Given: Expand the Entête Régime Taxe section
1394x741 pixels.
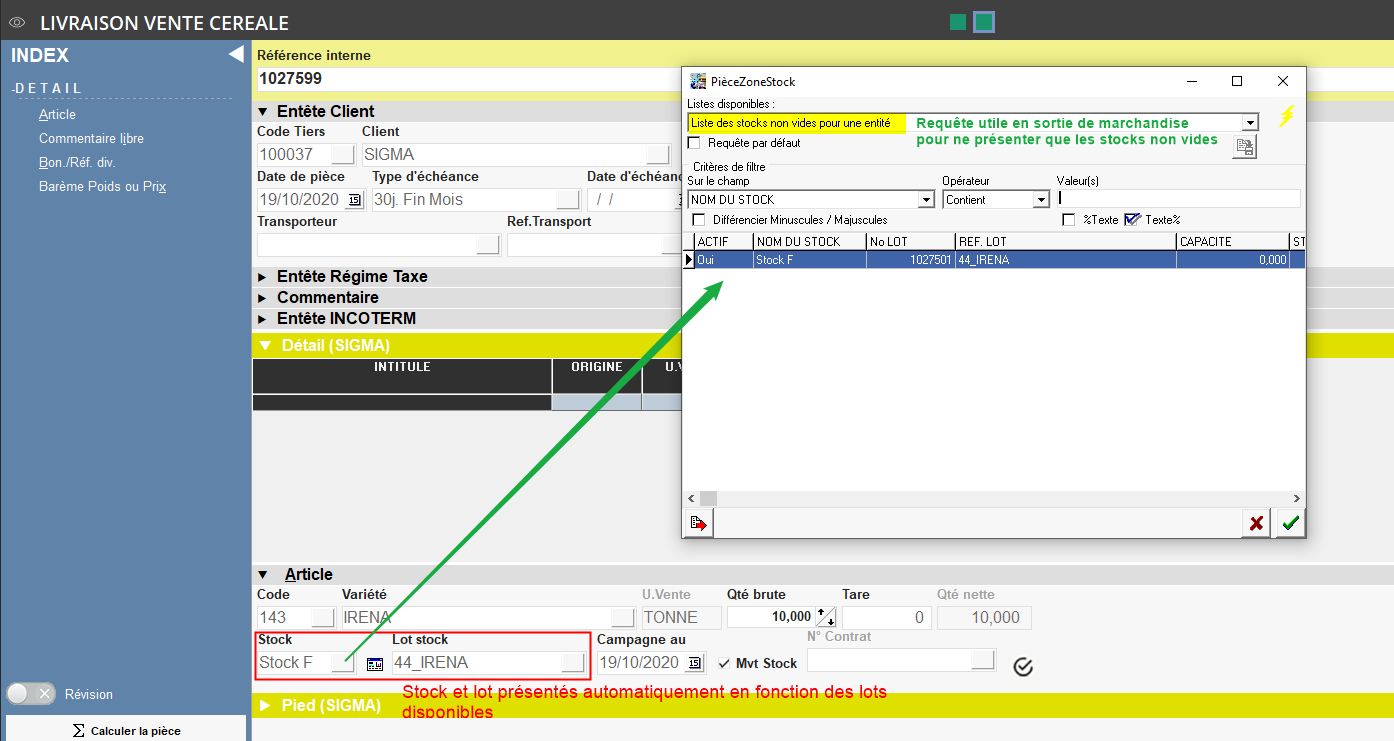Looking at the screenshot, I should point(264,276).
